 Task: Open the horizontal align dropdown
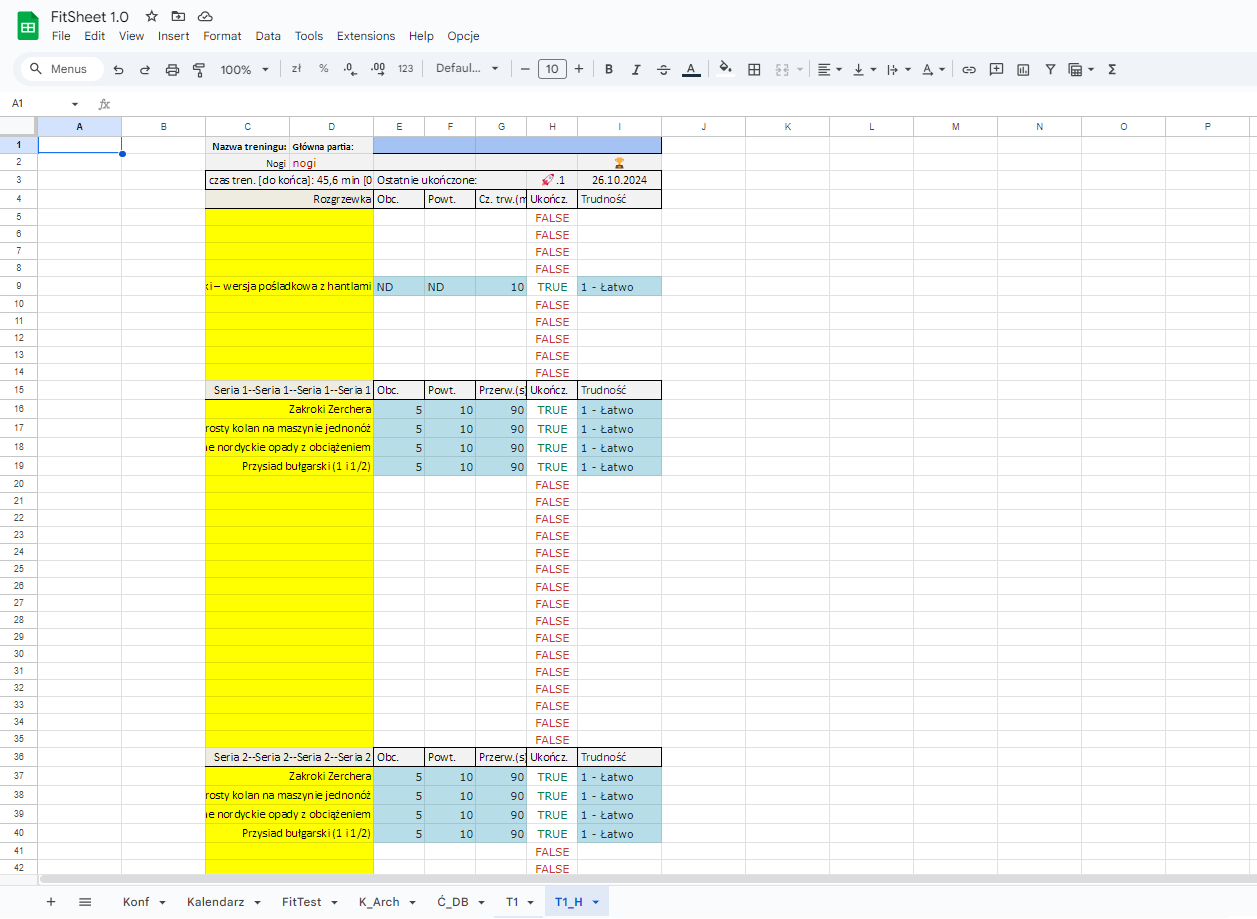tap(829, 69)
